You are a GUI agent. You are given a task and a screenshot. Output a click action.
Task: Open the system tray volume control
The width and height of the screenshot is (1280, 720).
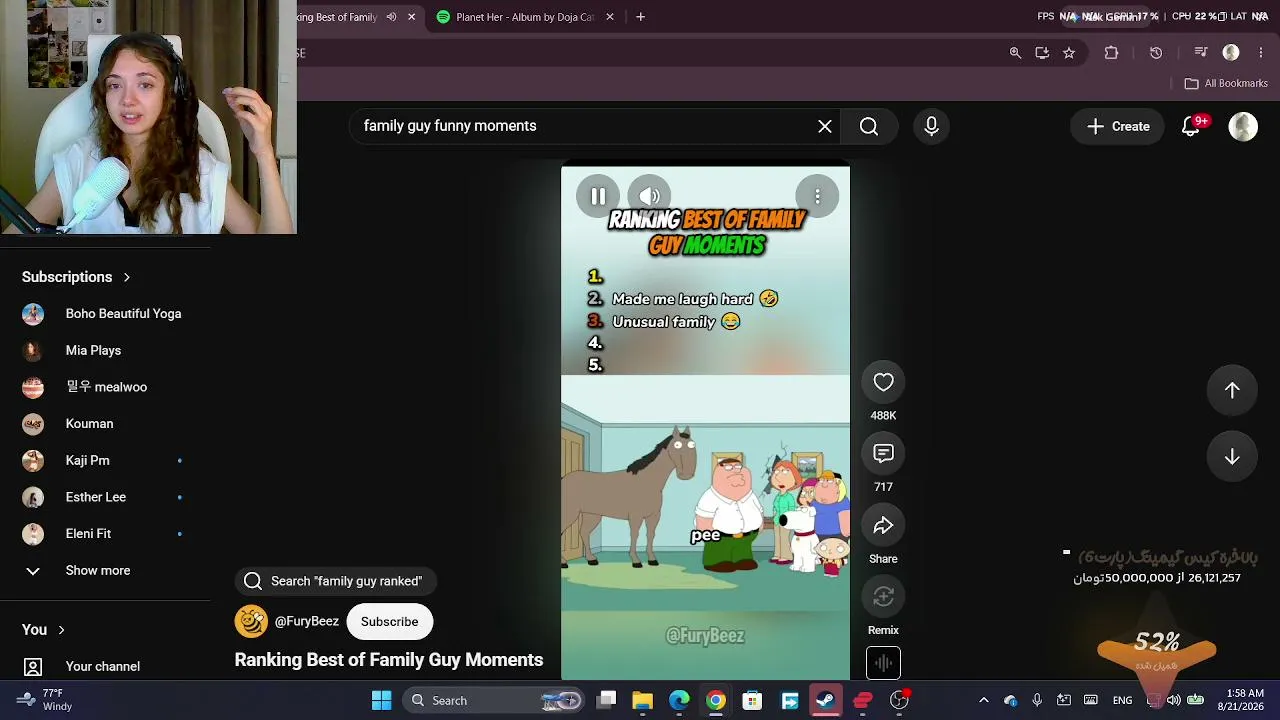[x=1174, y=700]
